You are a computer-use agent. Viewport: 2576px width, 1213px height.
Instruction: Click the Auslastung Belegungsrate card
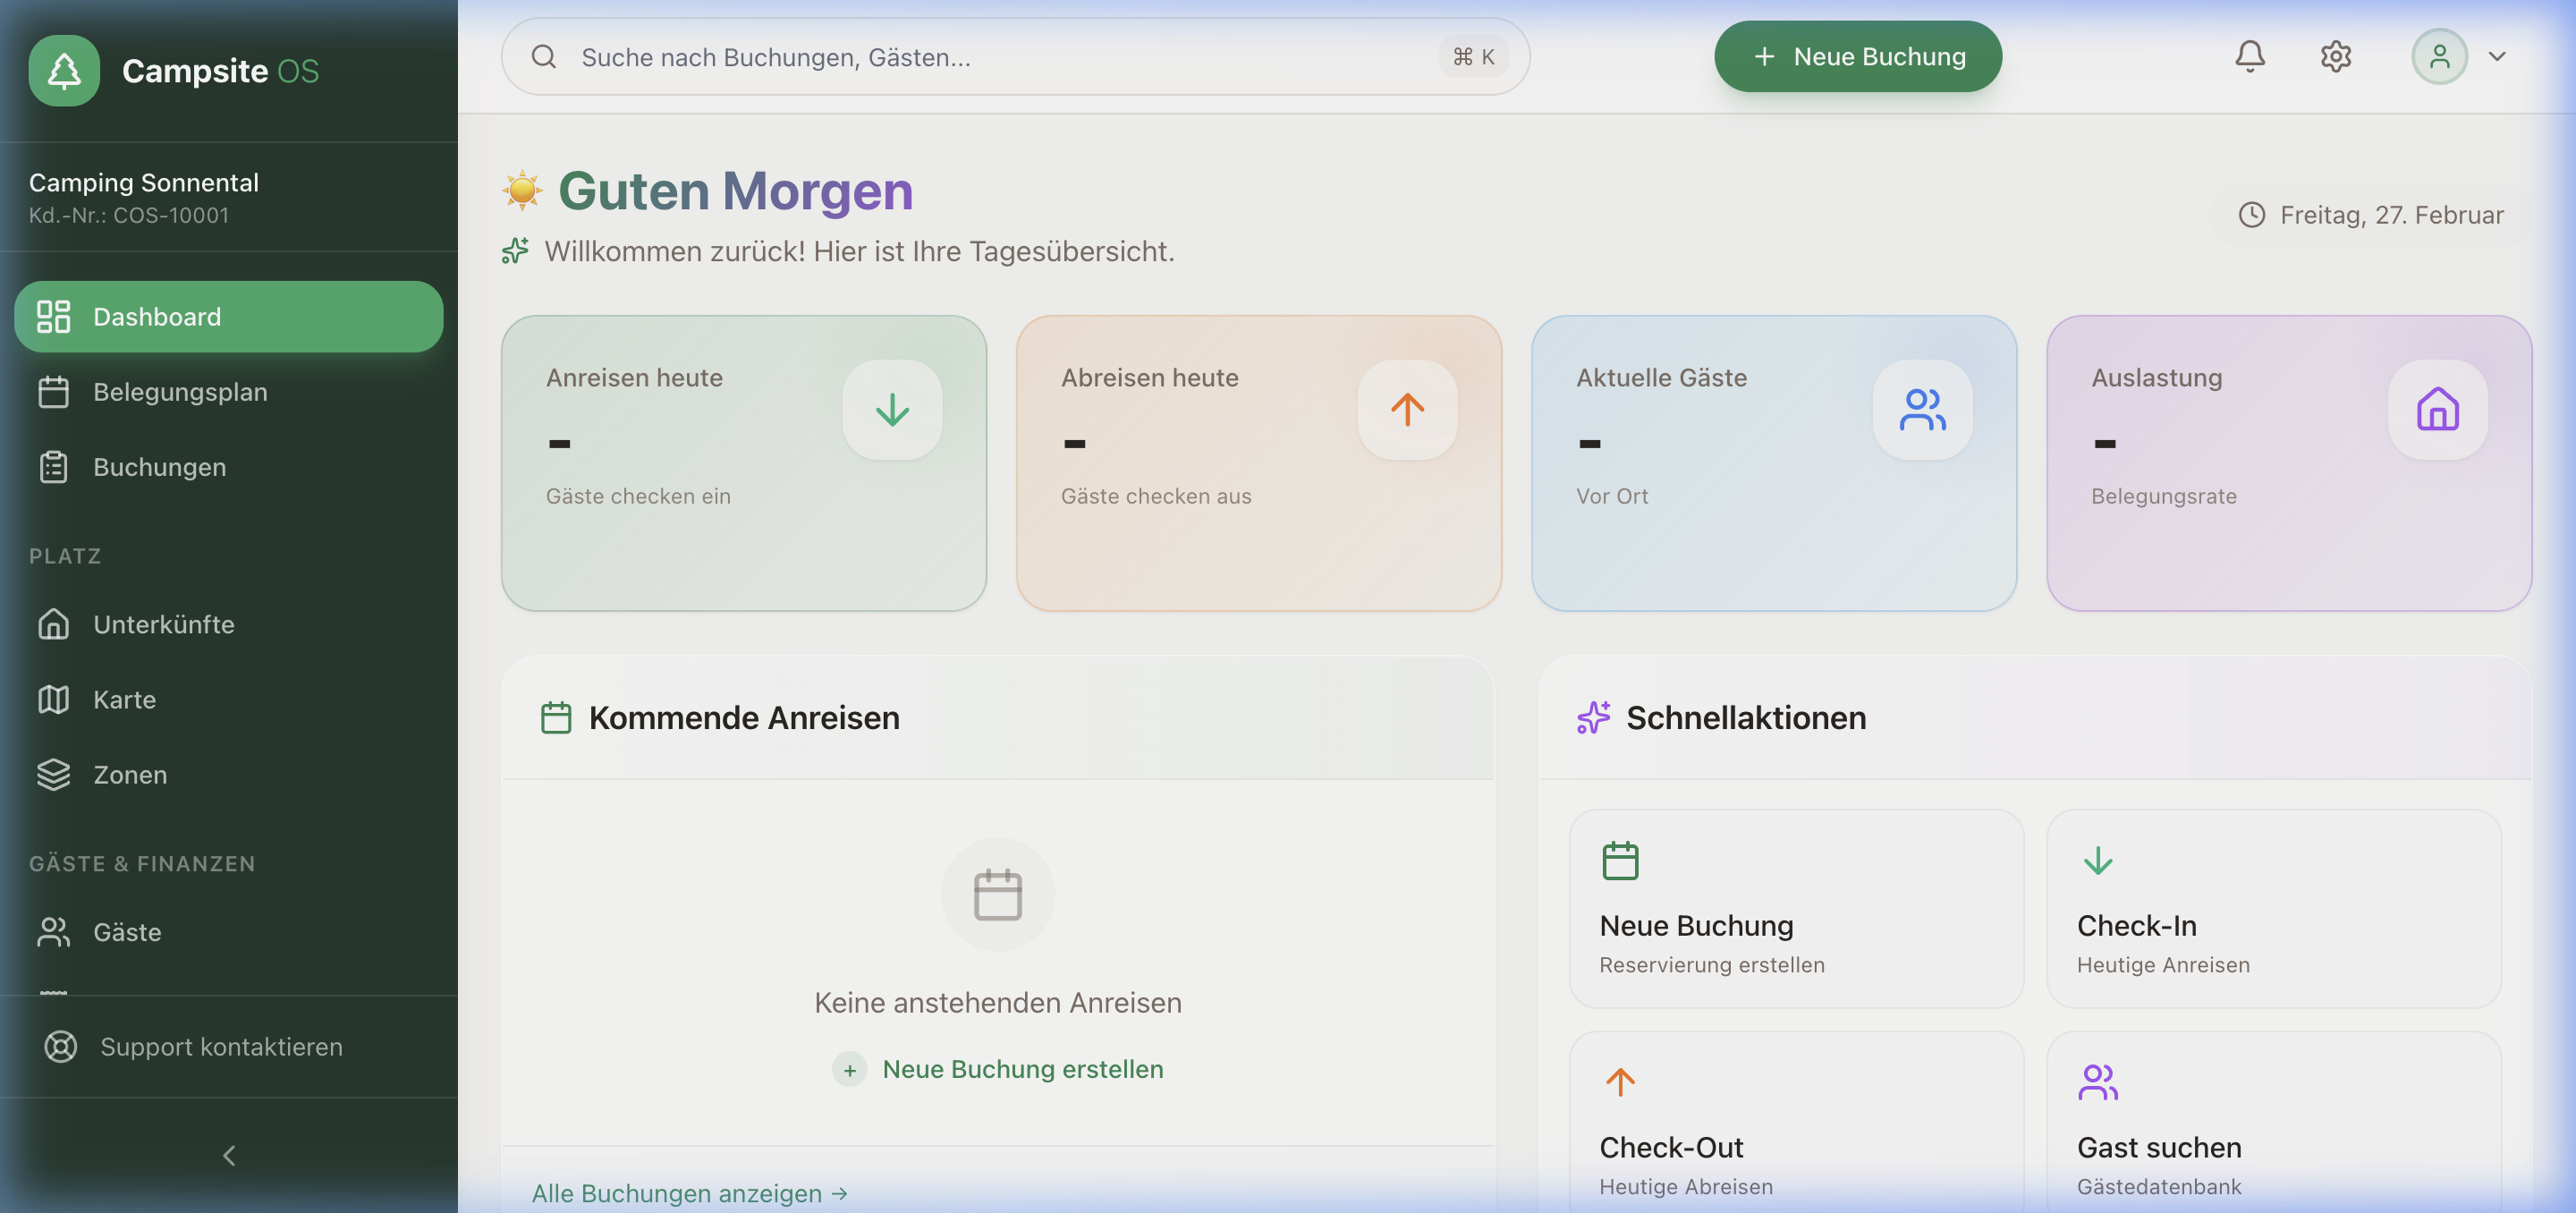tap(2288, 463)
